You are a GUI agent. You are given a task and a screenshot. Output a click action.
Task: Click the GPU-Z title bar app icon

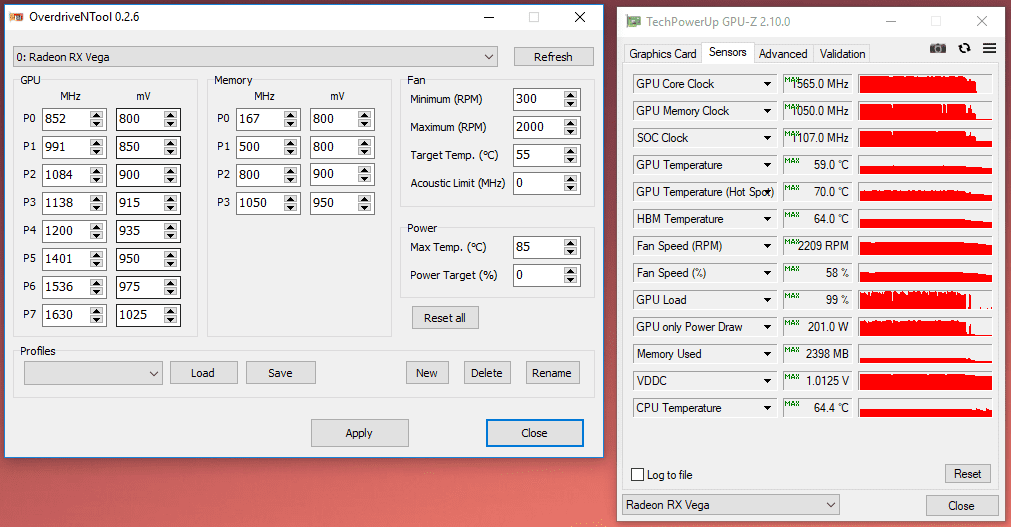point(634,22)
